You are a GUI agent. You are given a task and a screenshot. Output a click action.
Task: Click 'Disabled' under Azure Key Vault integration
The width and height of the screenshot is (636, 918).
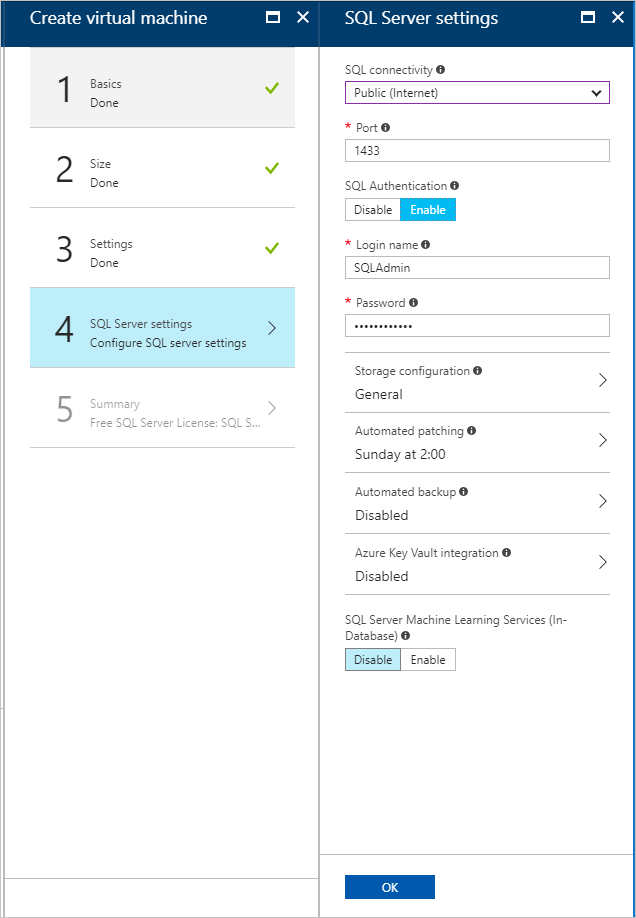[382, 576]
